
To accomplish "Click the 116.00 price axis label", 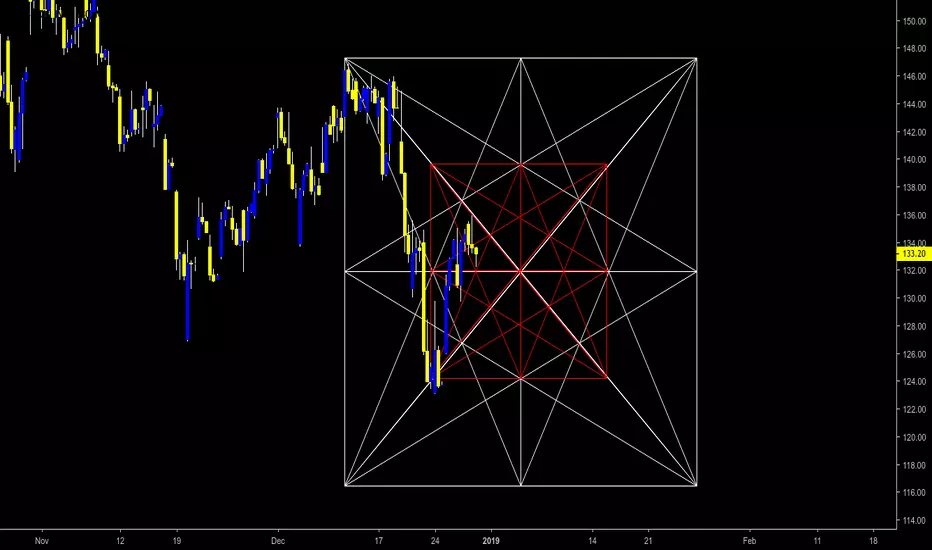I will click(x=914, y=492).
